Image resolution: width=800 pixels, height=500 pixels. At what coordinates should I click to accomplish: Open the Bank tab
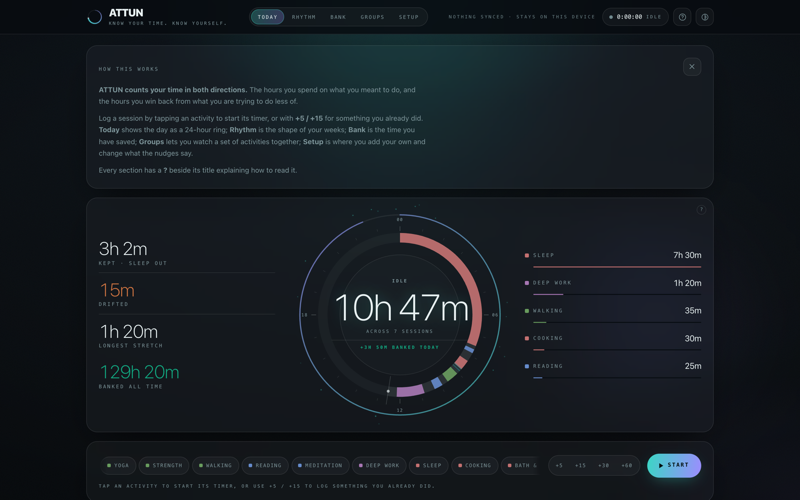(338, 17)
